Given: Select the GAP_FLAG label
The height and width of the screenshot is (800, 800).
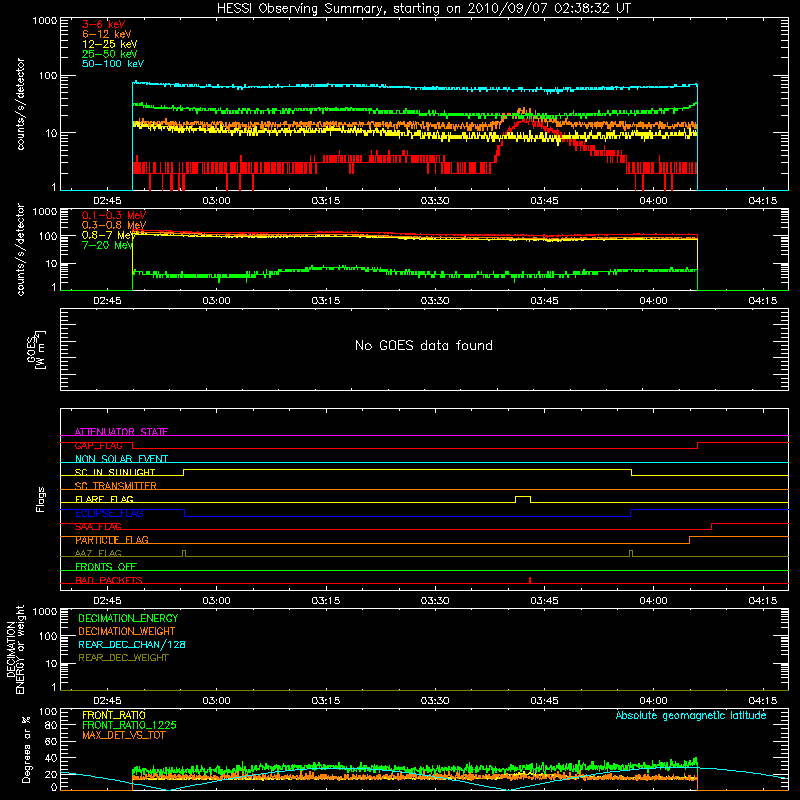Looking at the screenshot, I should [98, 445].
